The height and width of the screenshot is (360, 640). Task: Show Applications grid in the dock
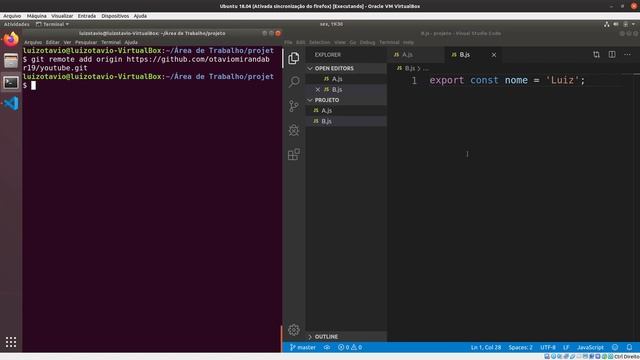click(x=11, y=342)
